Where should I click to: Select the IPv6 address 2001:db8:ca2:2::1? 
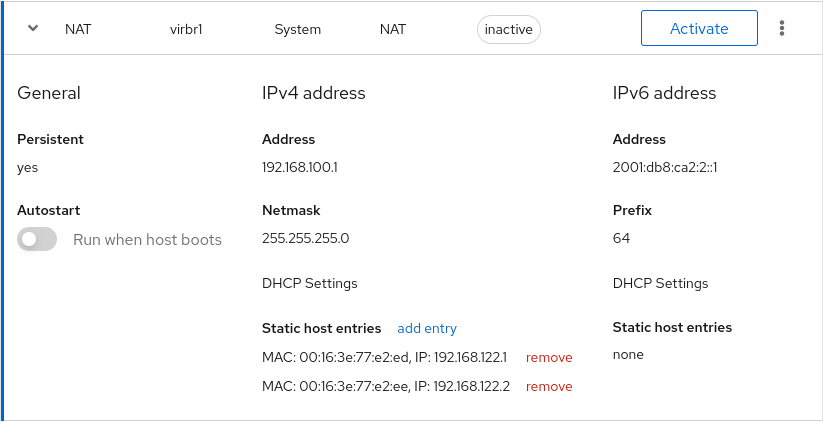[665, 167]
